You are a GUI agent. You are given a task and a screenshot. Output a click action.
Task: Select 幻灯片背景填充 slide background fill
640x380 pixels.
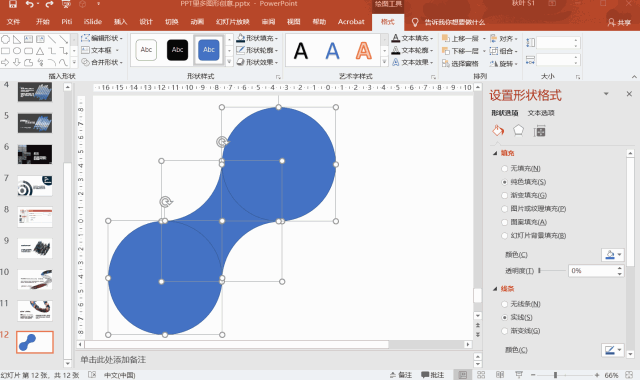[x=504, y=236]
